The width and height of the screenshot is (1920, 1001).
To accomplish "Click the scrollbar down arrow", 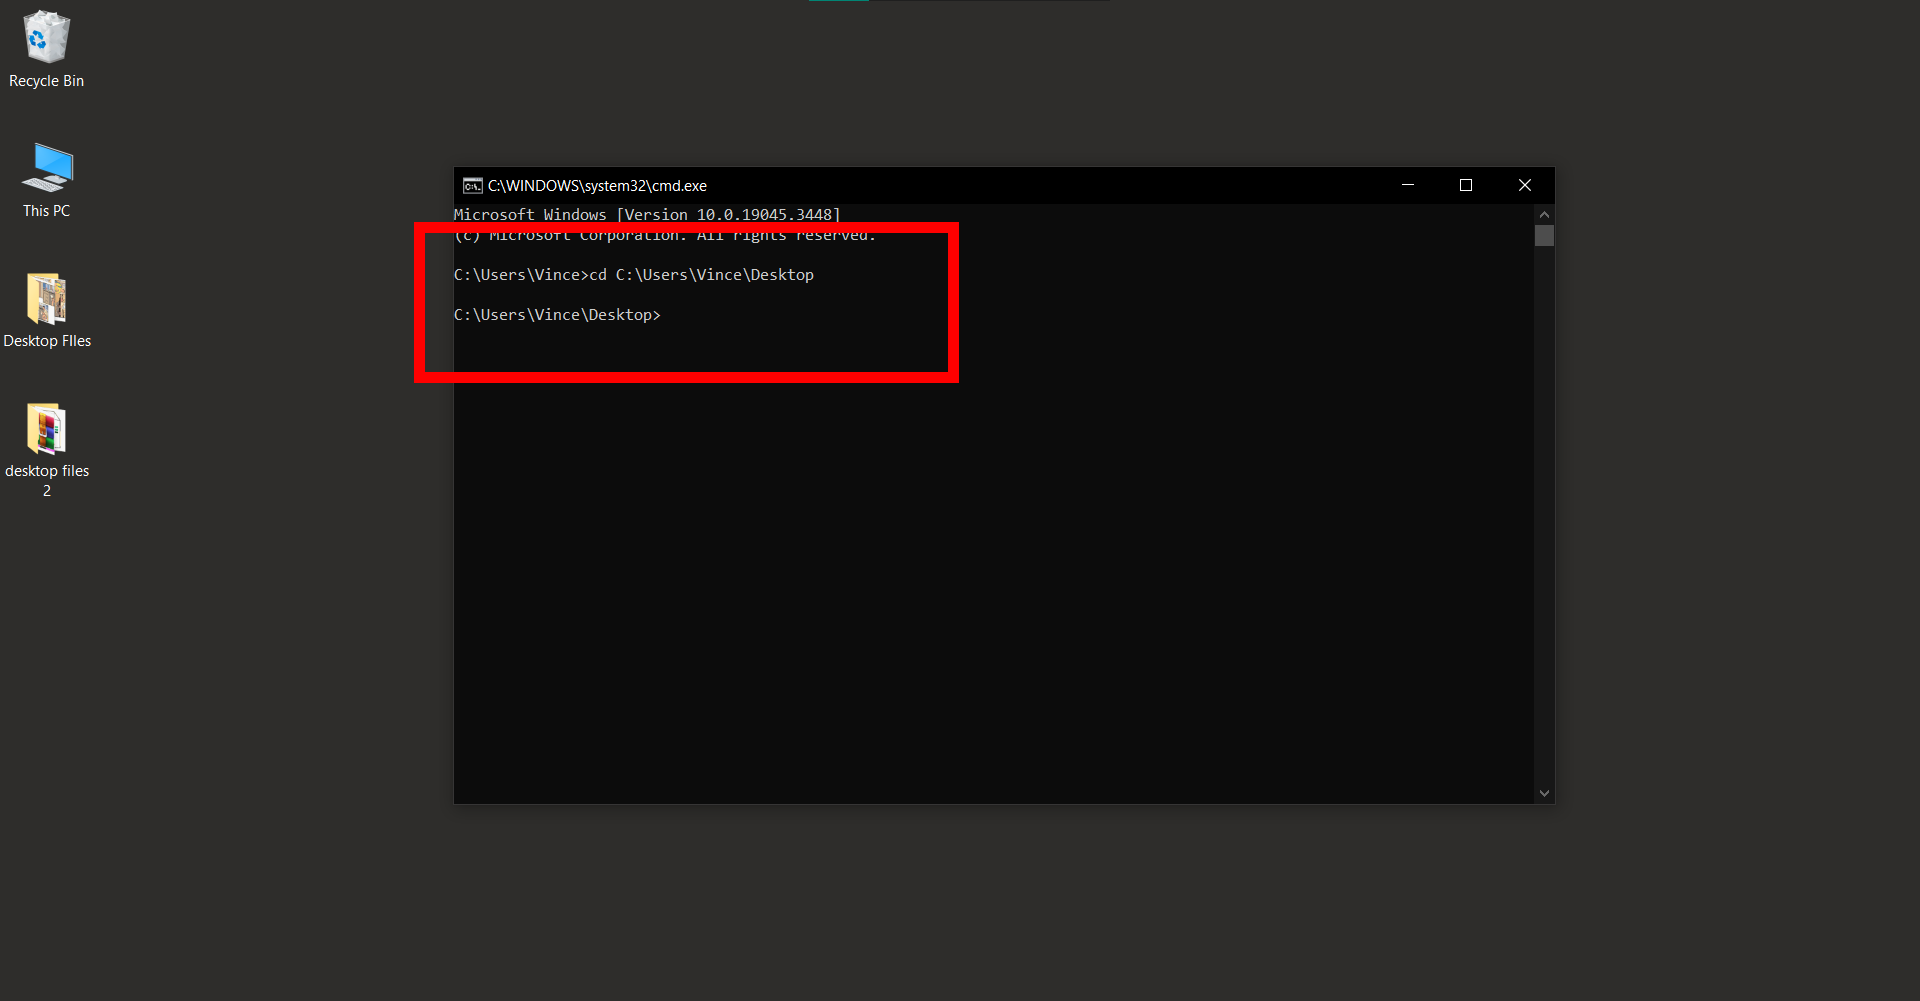I will tap(1543, 792).
